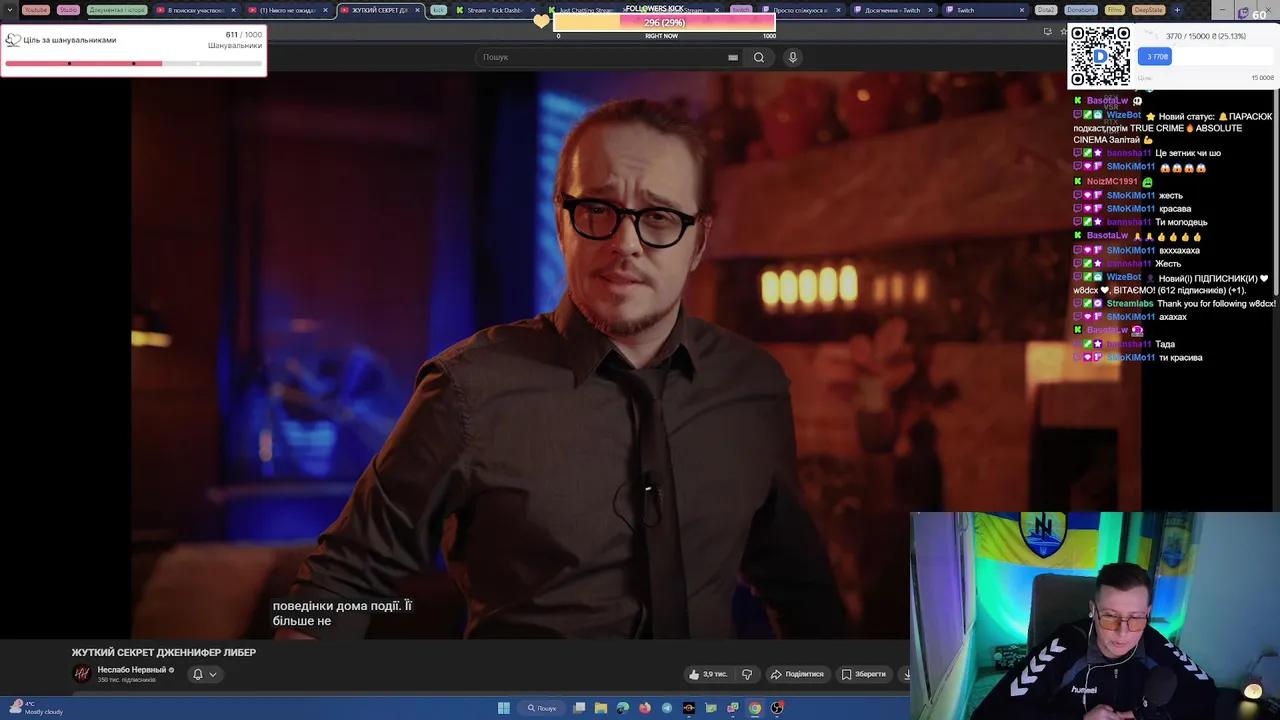Click chat message 'ти красива'
The width and height of the screenshot is (1280, 720).
[1181, 357]
